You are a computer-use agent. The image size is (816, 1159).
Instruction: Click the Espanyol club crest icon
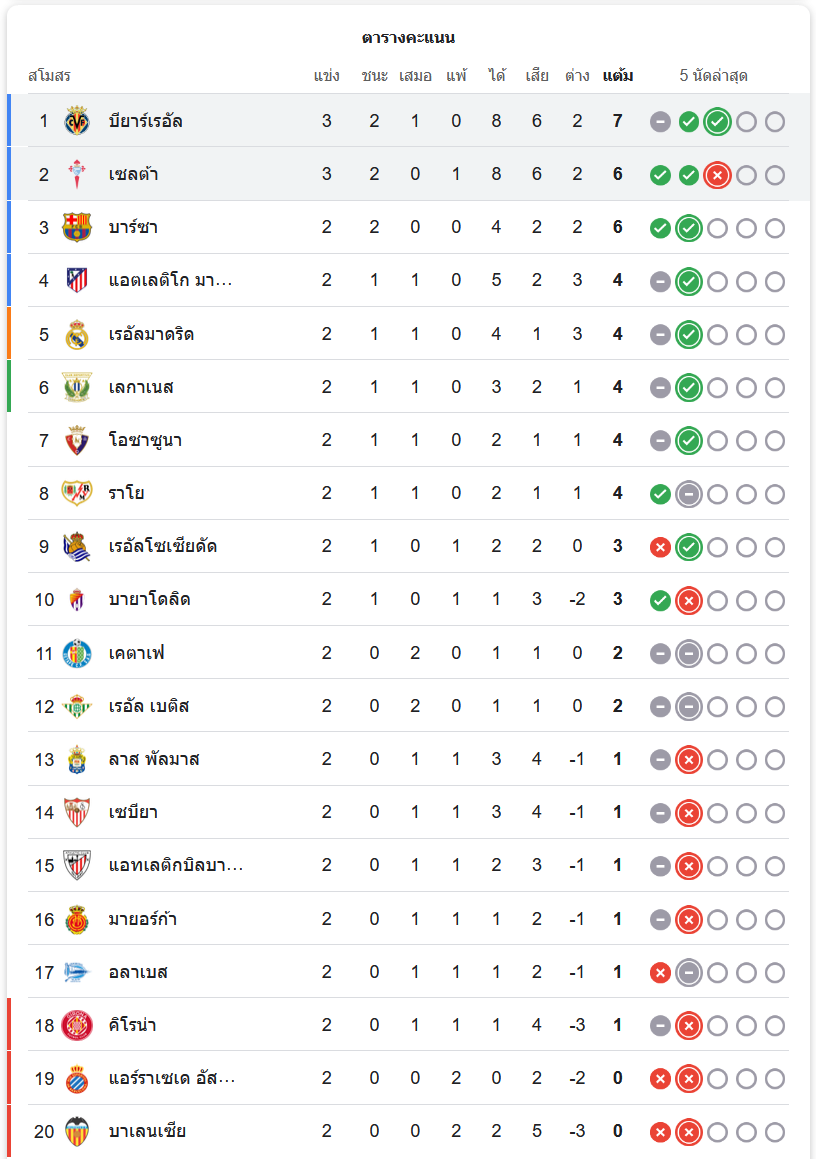pos(77,1078)
